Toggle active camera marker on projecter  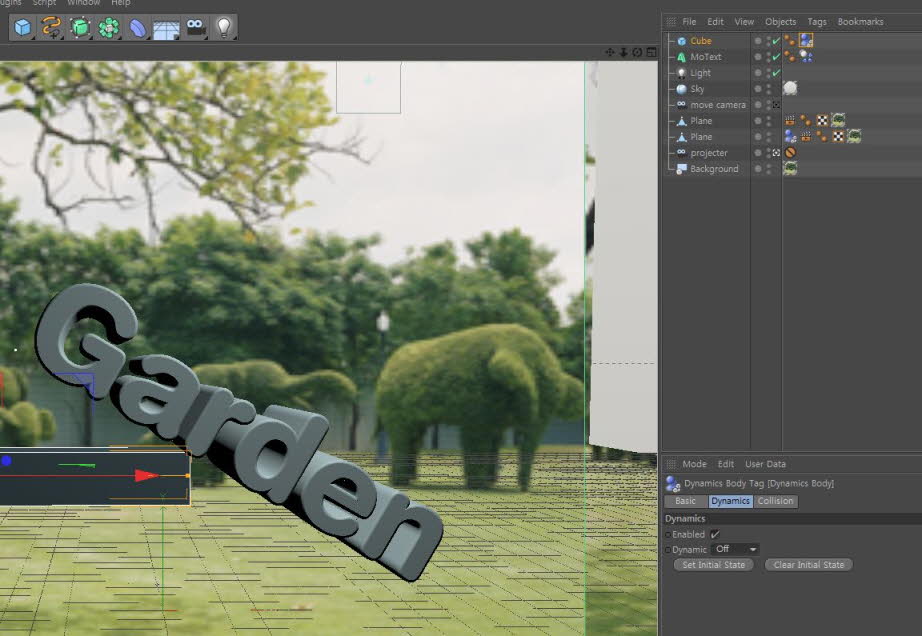pos(776,153)
